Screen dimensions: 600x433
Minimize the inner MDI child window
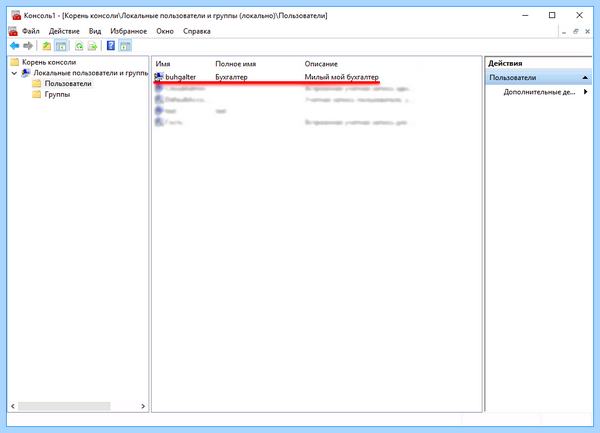(564, 32)
